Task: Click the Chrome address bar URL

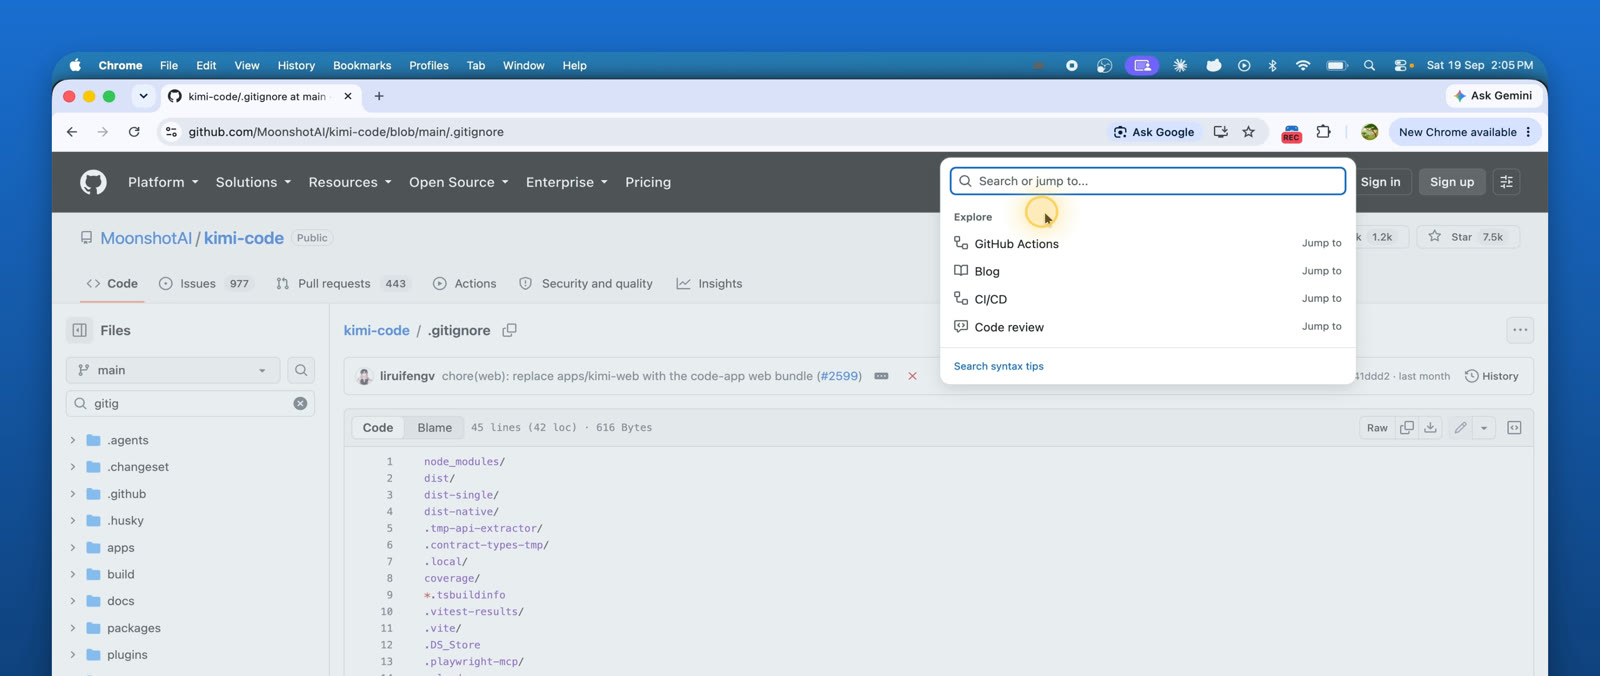Action: (346, 132)
